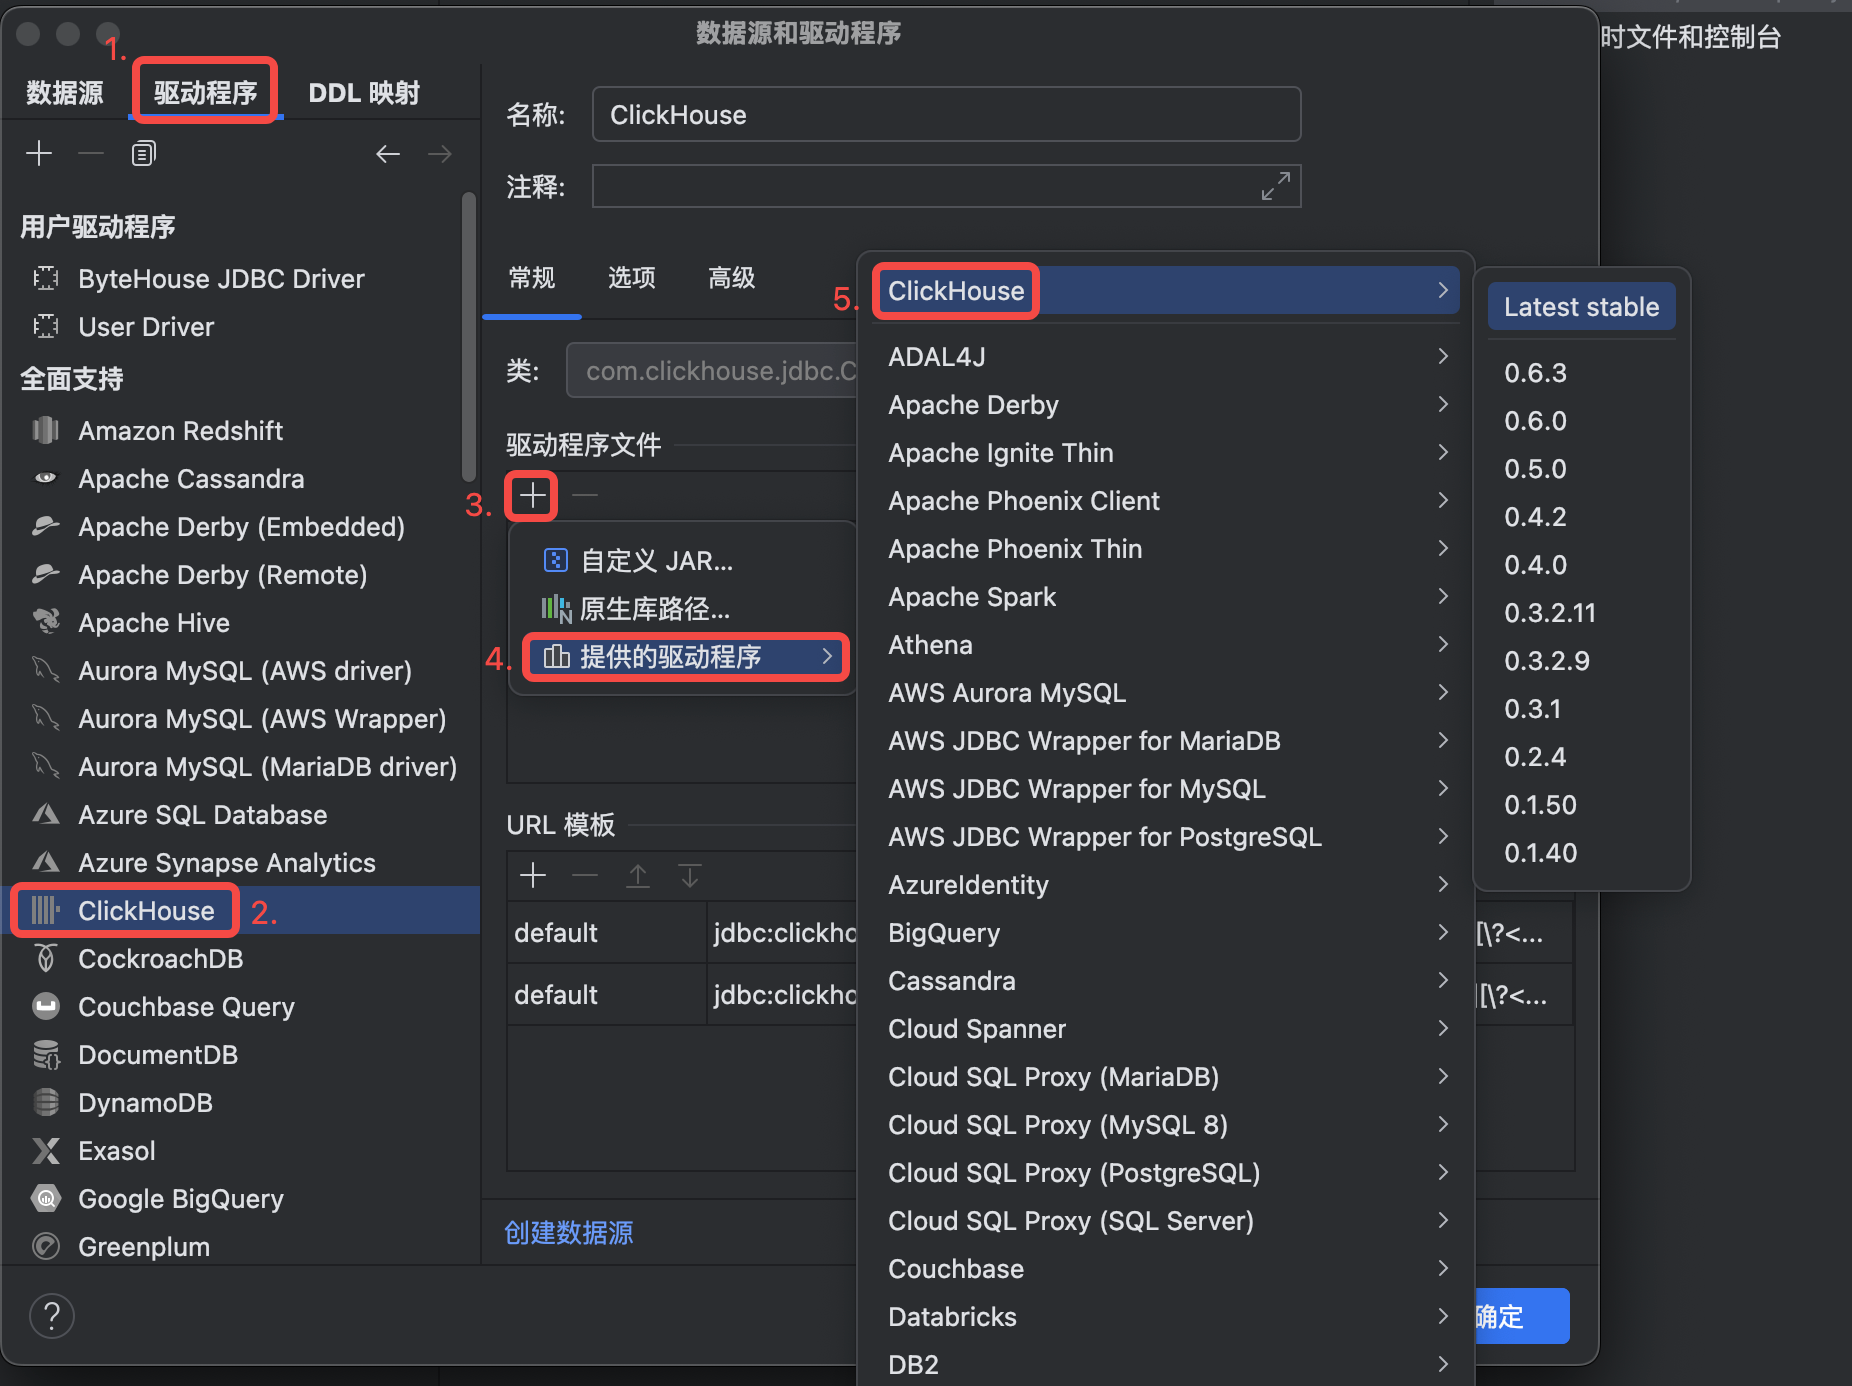Select the first default URL template row
The width and height of the screenshot is (1852, 1386).
(x=682, y=933)
